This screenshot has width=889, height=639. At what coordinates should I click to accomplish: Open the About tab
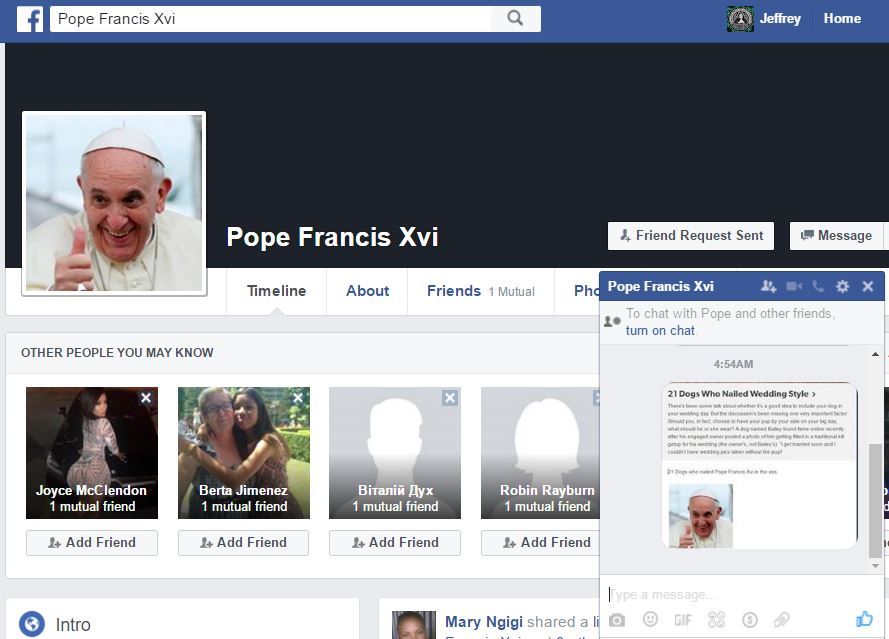367,291
